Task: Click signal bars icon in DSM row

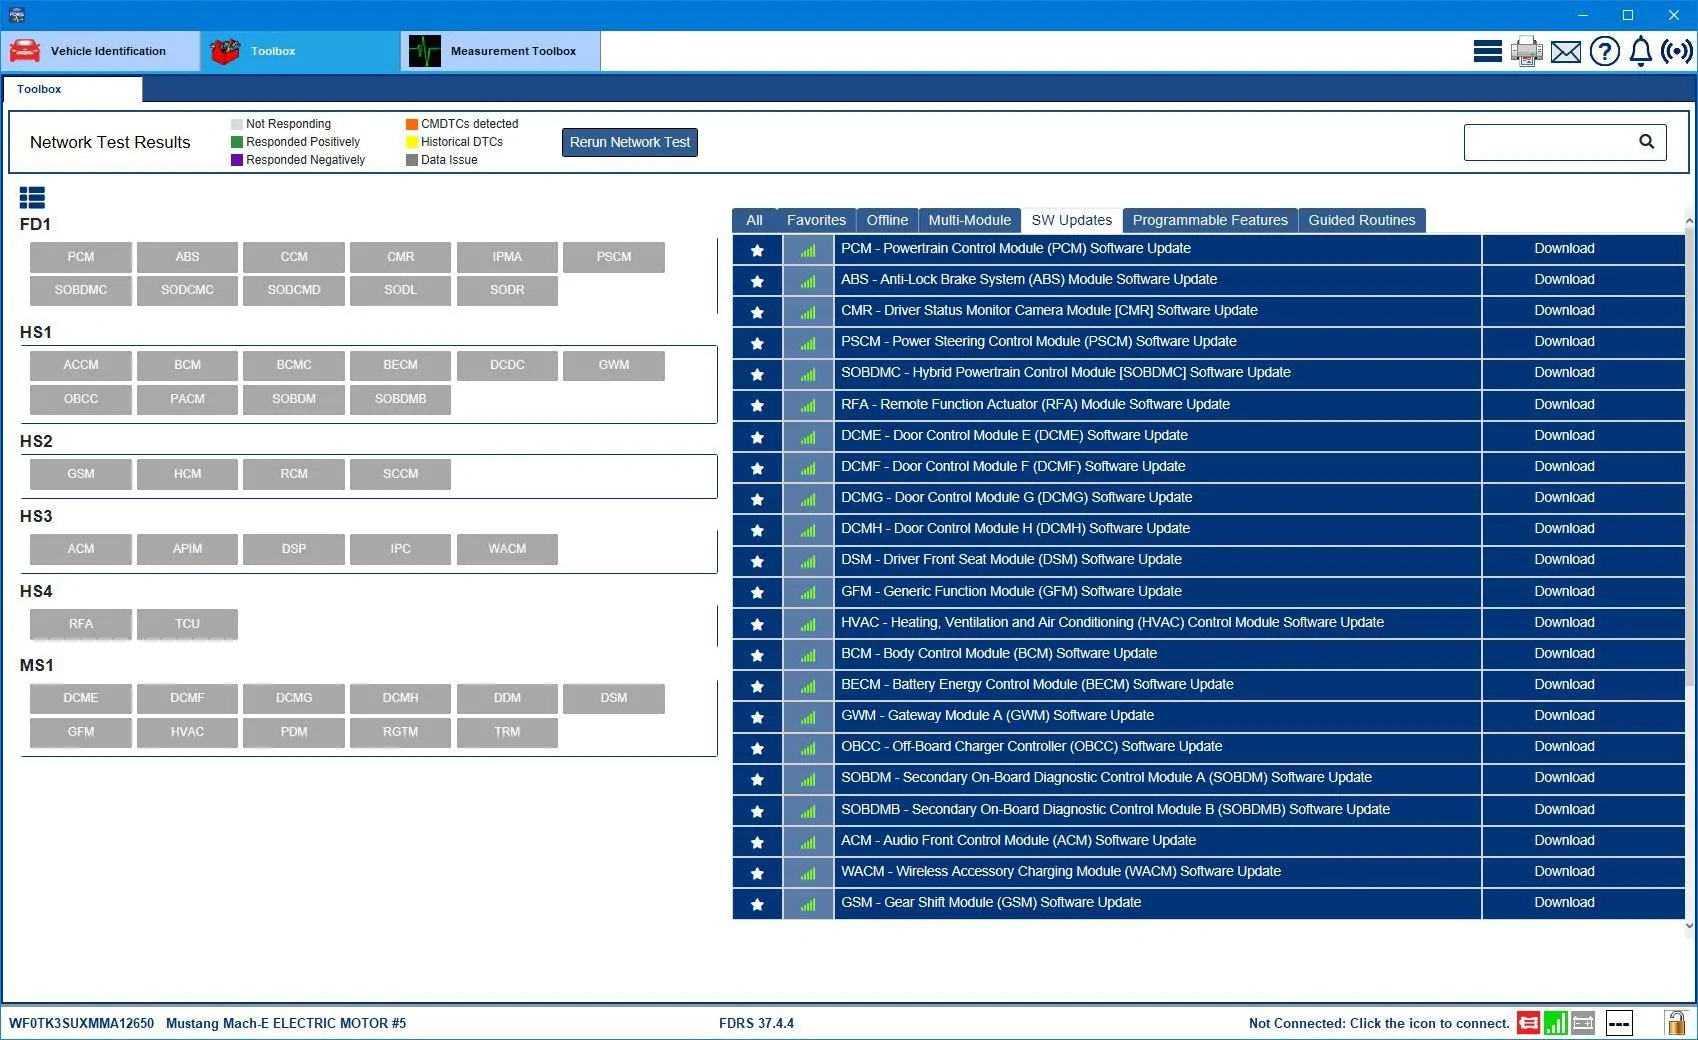Action: [x=808, y=561]
